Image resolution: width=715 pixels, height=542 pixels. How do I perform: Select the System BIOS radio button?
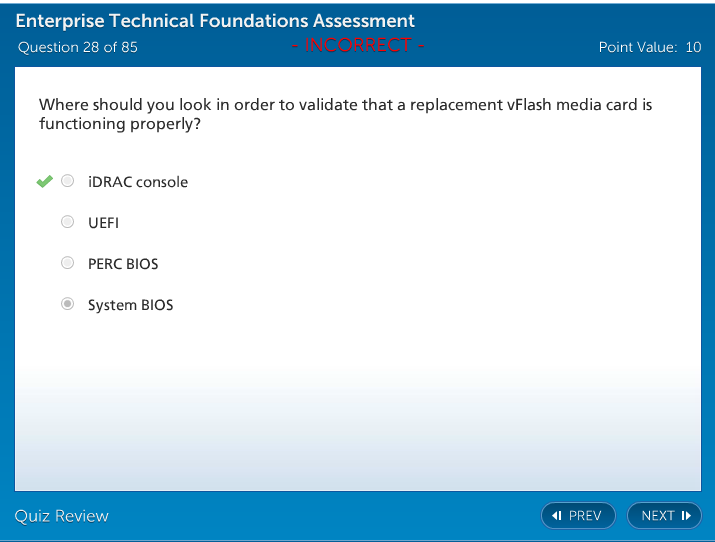click(68, 304)
